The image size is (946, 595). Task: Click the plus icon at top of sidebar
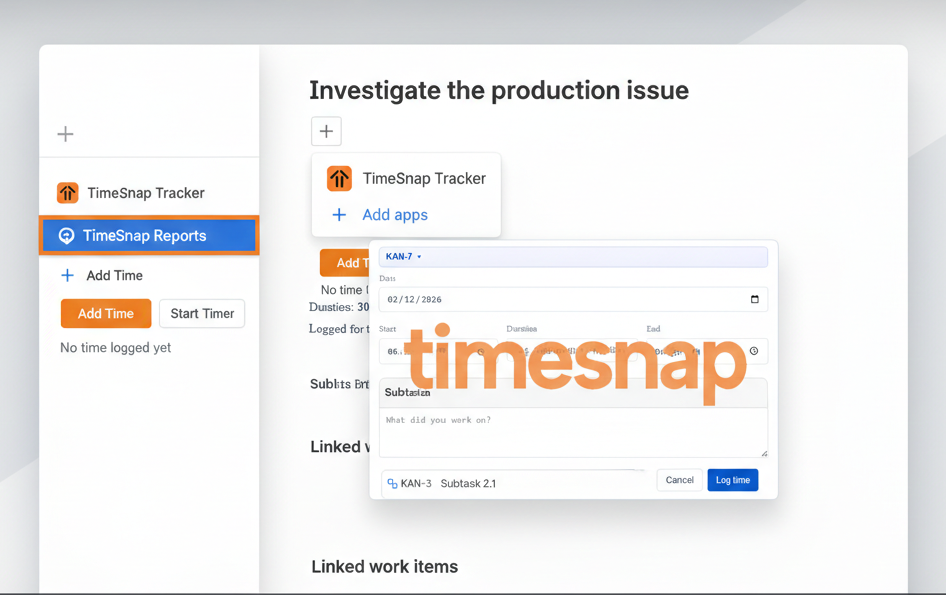point(66,134)
